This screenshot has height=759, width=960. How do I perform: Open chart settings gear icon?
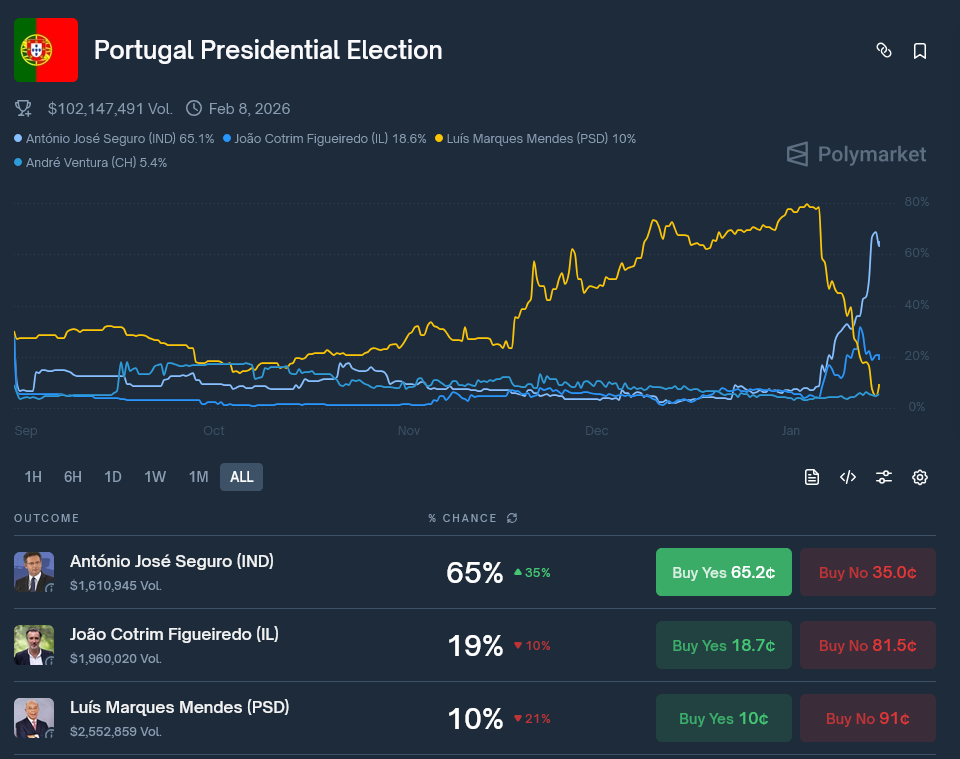[x=920, y=477]
